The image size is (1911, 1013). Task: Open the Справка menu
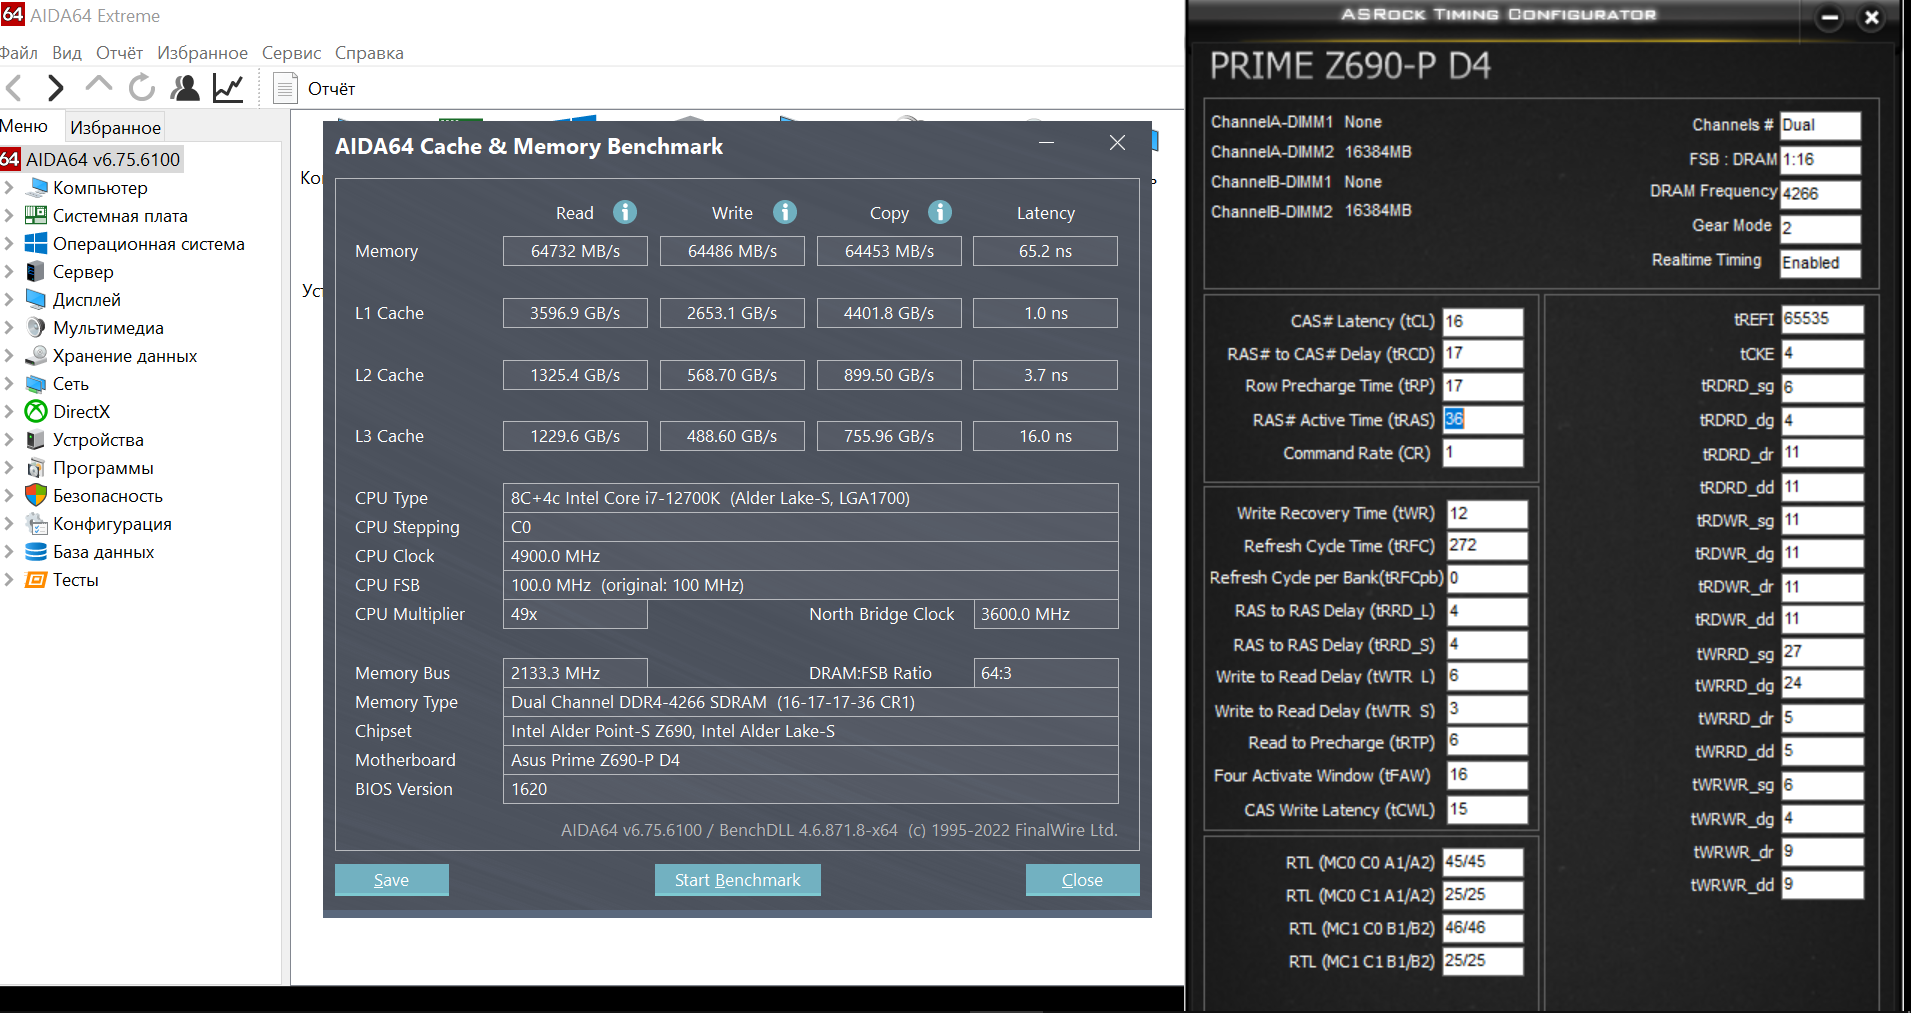coord(369,53)
